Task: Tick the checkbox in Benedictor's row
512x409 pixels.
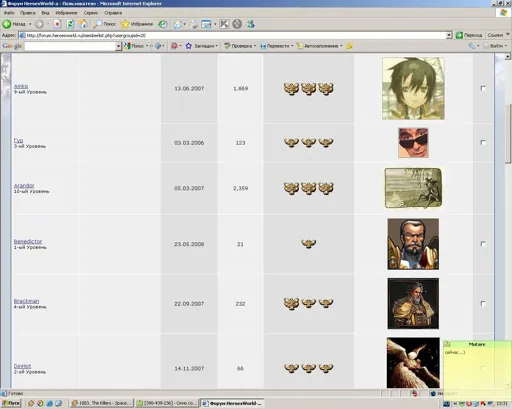Action: pos(483,244)
